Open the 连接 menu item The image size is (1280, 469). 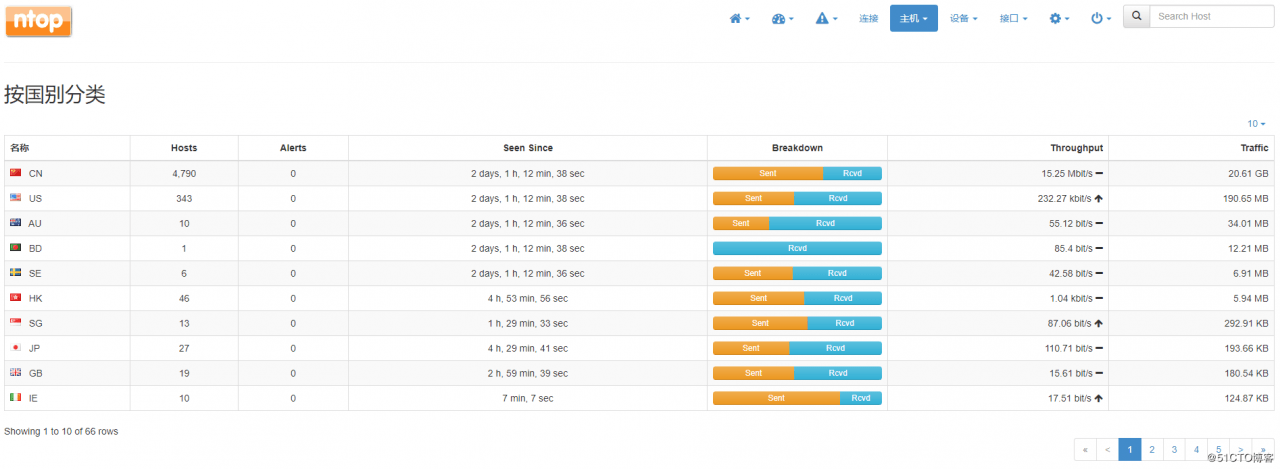pyautogui.click(x=868, y=18)
